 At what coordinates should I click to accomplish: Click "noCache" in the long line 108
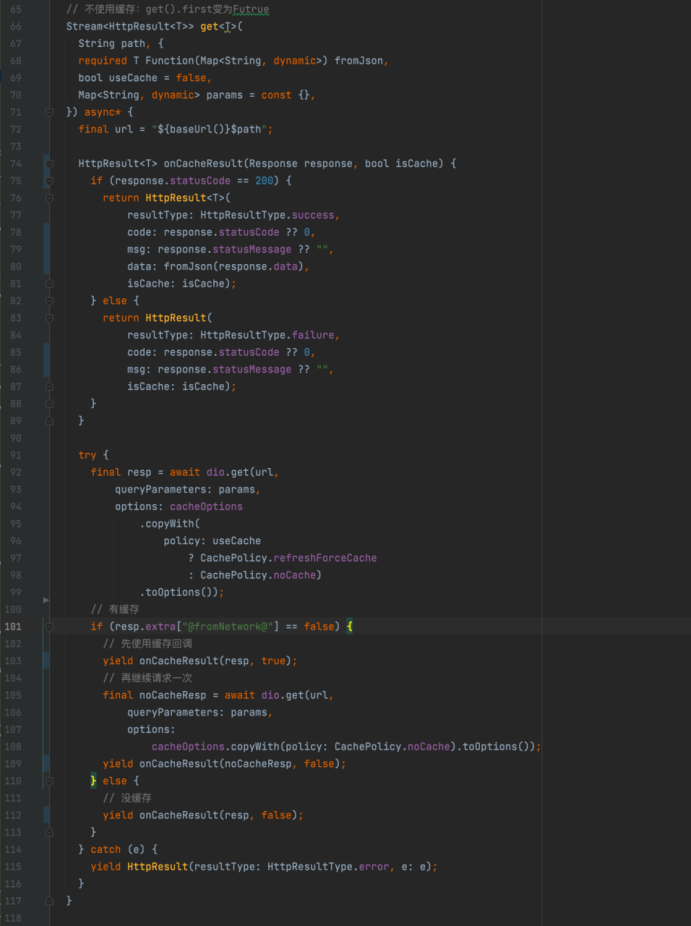pyautogui.click(x=429, y=746)
